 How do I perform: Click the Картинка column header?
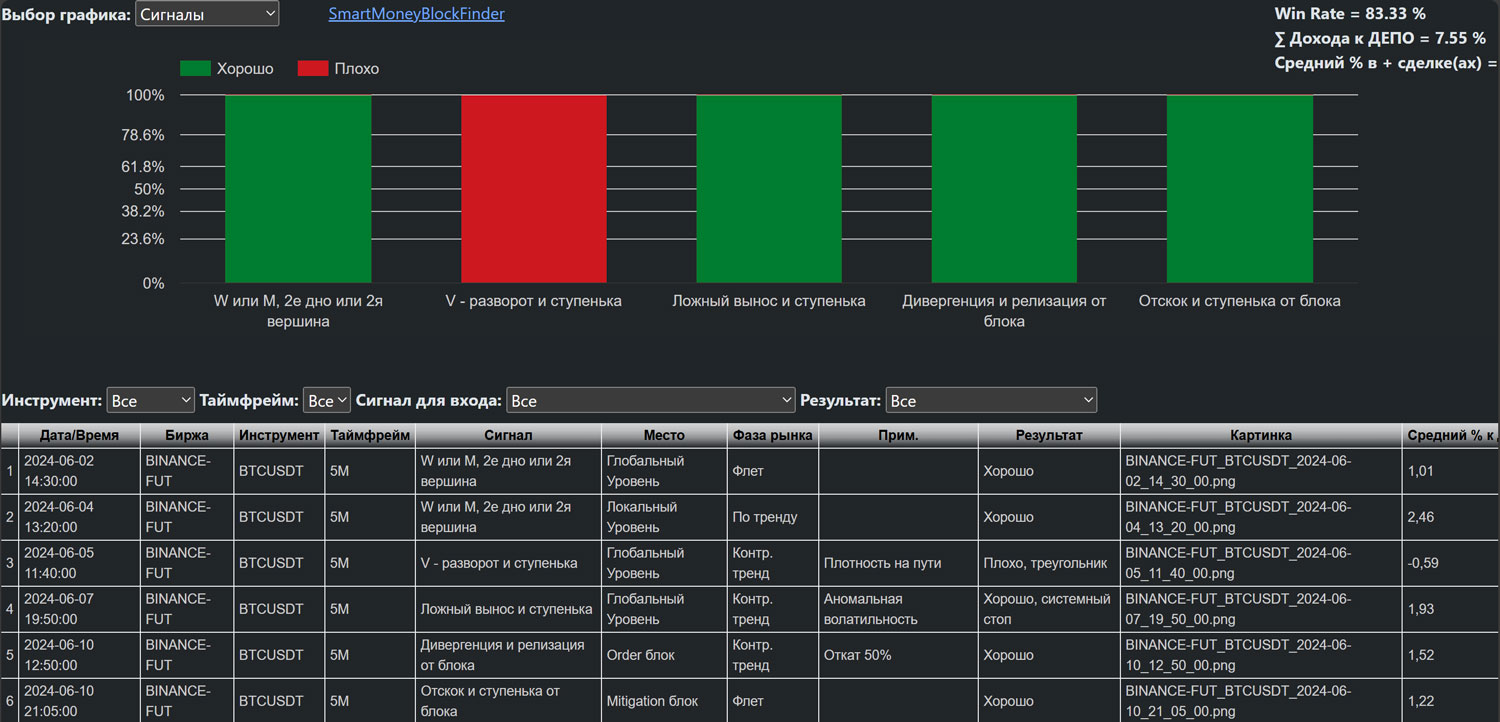(x=1261, y=435)
